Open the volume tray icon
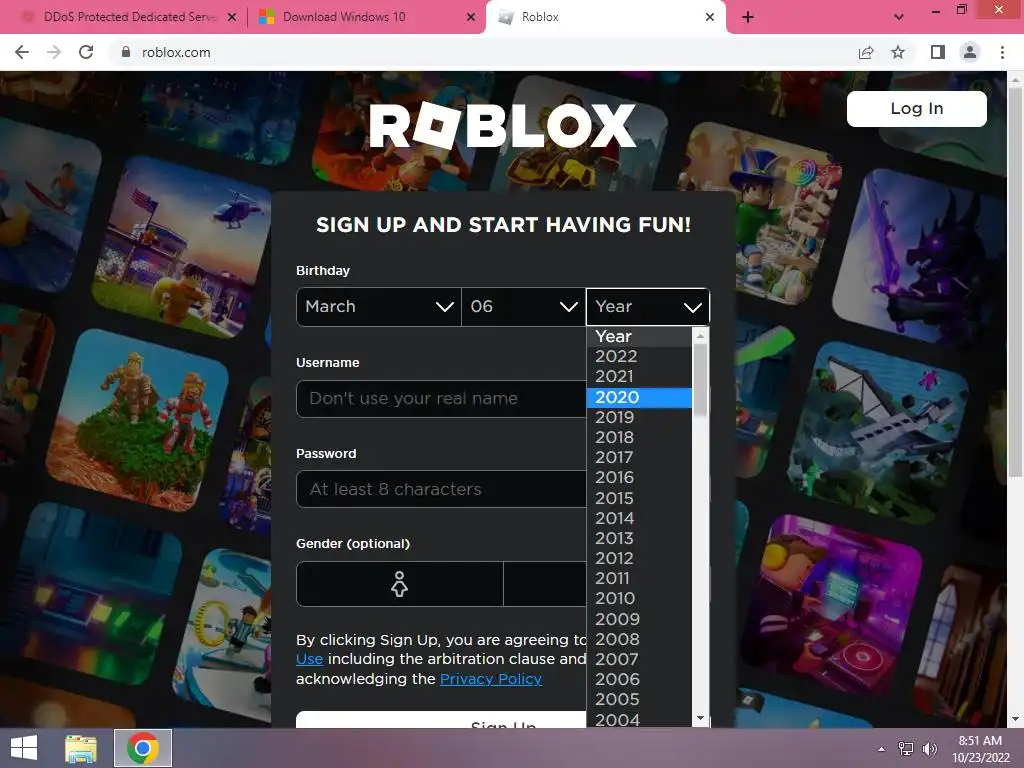This screenshot has width=1024, height=768. [x=929, y=749]
